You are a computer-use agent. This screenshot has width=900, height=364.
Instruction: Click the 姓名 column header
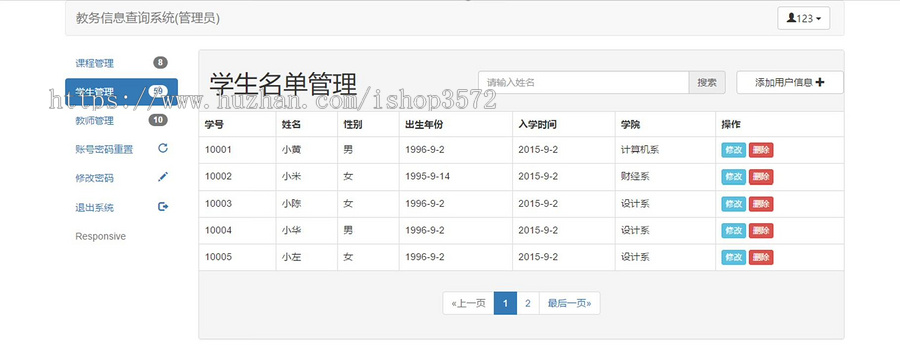(291, 125)
